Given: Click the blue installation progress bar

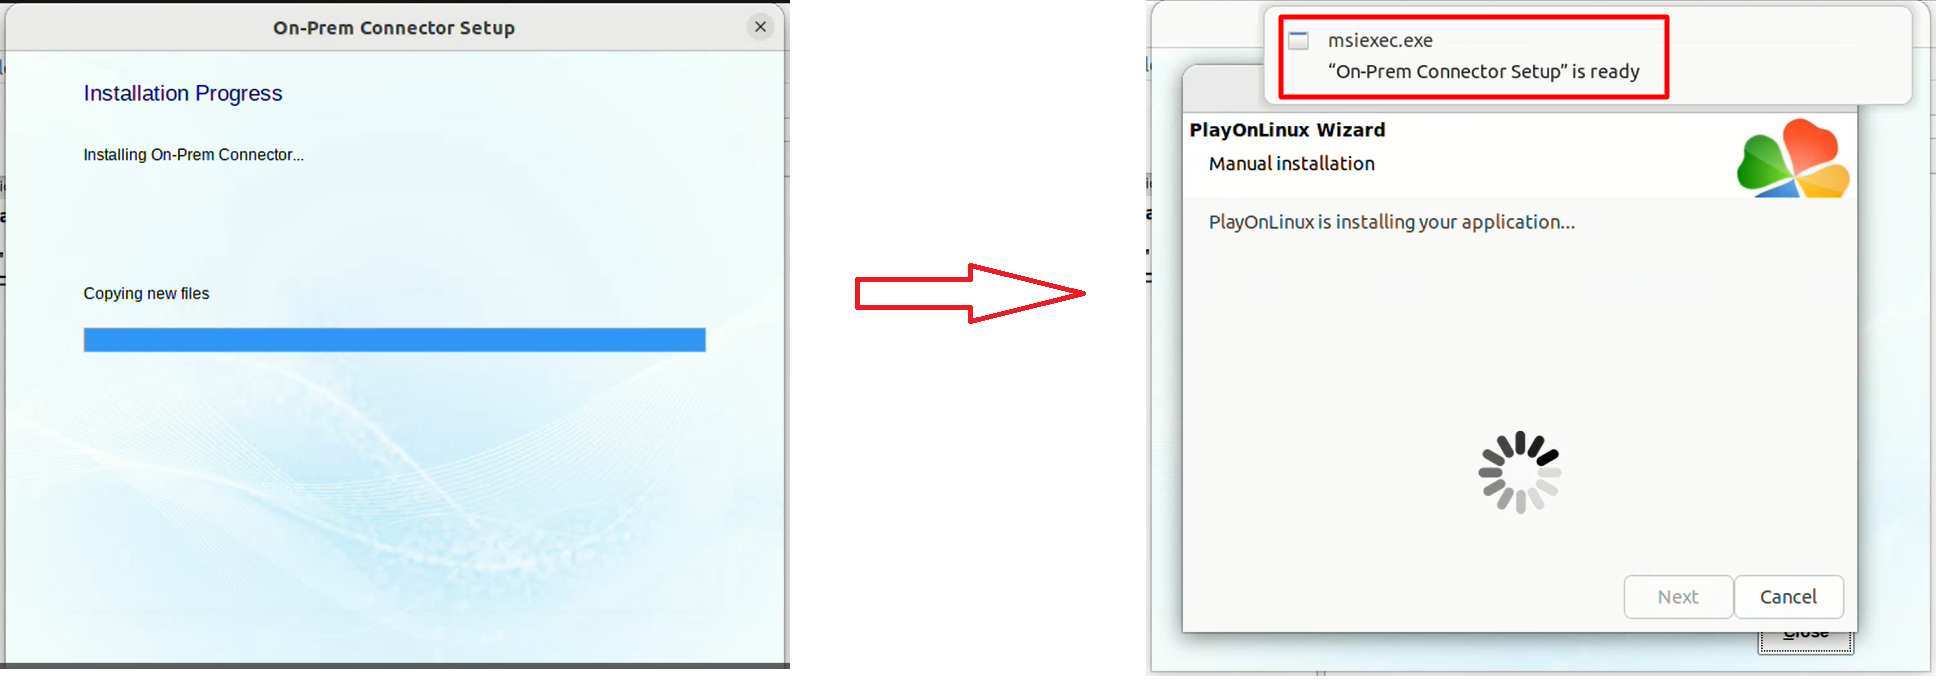Looking at the screenshot, I should click(395, 340).
